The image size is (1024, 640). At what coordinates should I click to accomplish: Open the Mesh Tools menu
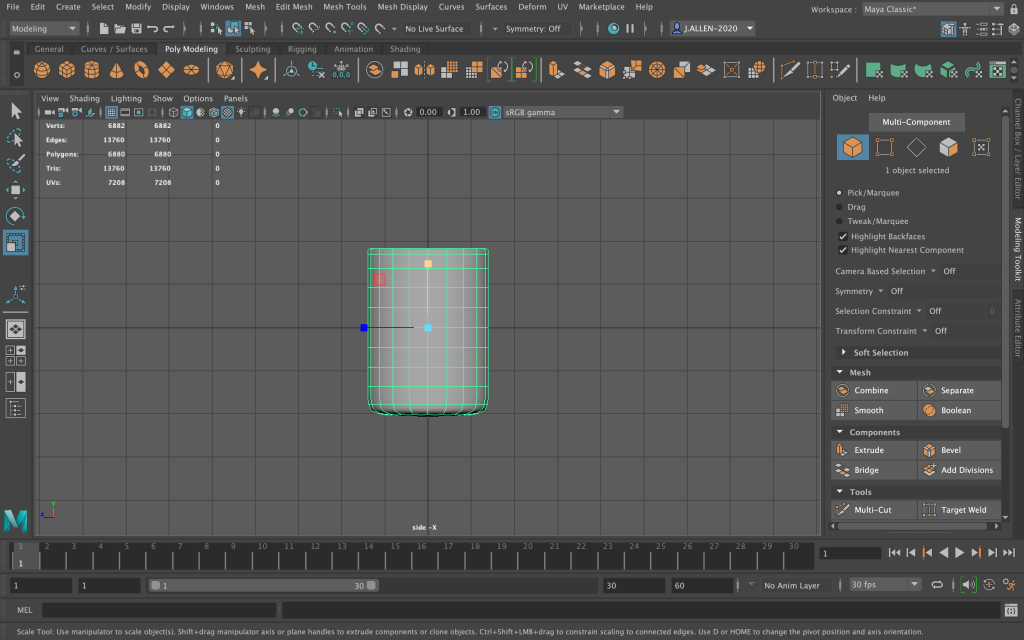344,7
